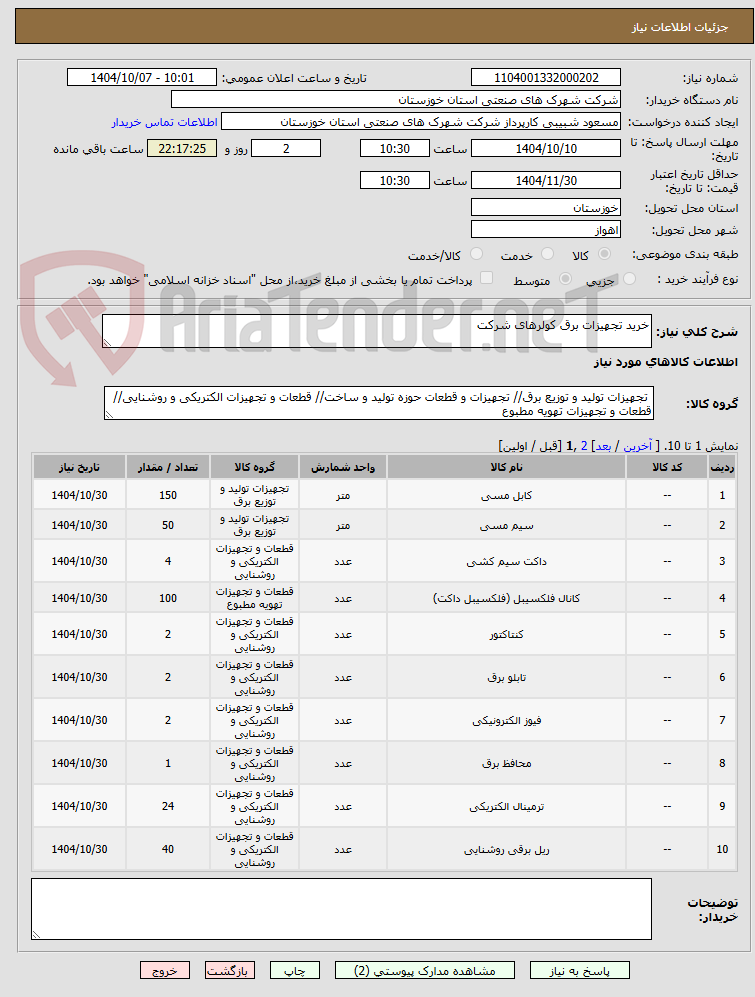Click quantity 100 in کانال فلکسیبل row
This screenshot has width=755, height=997.
(168, 598)
